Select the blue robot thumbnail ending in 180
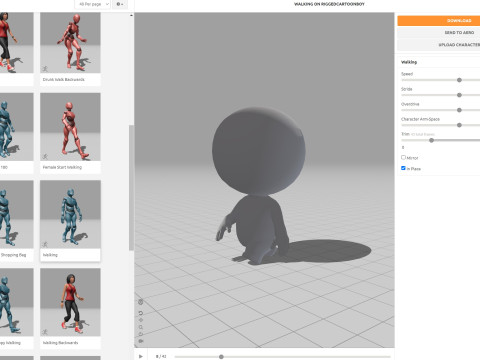Image resolution: width=480 pixels, height=360 pixels. [17, 127]
